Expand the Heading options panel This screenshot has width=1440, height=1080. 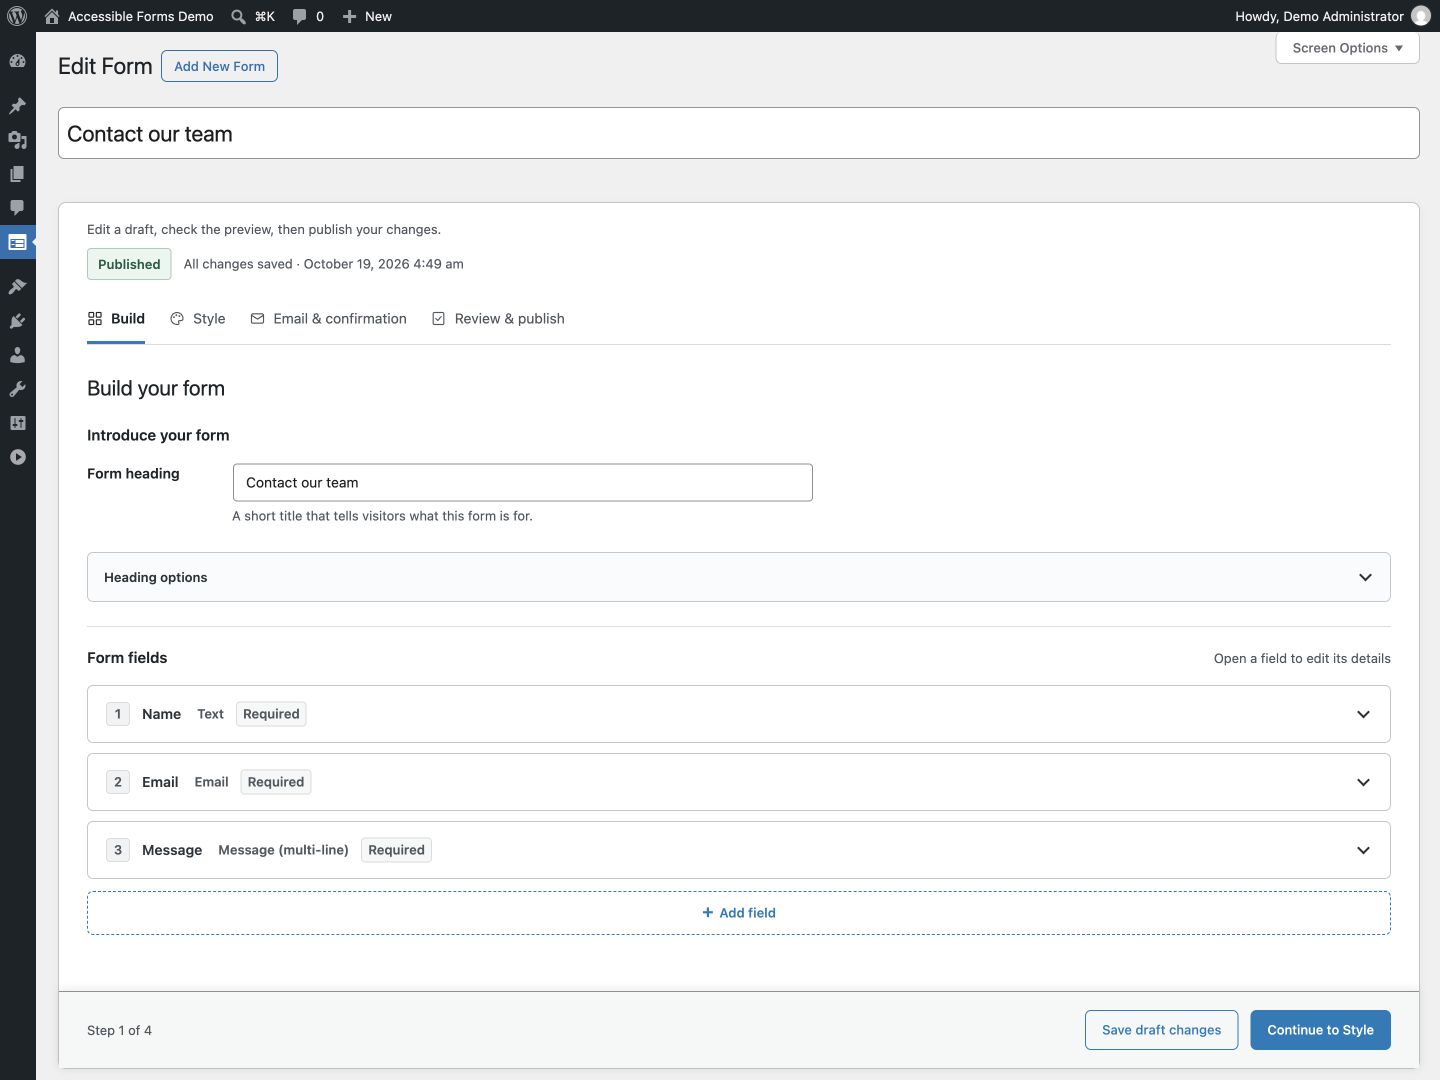point(739,577)
